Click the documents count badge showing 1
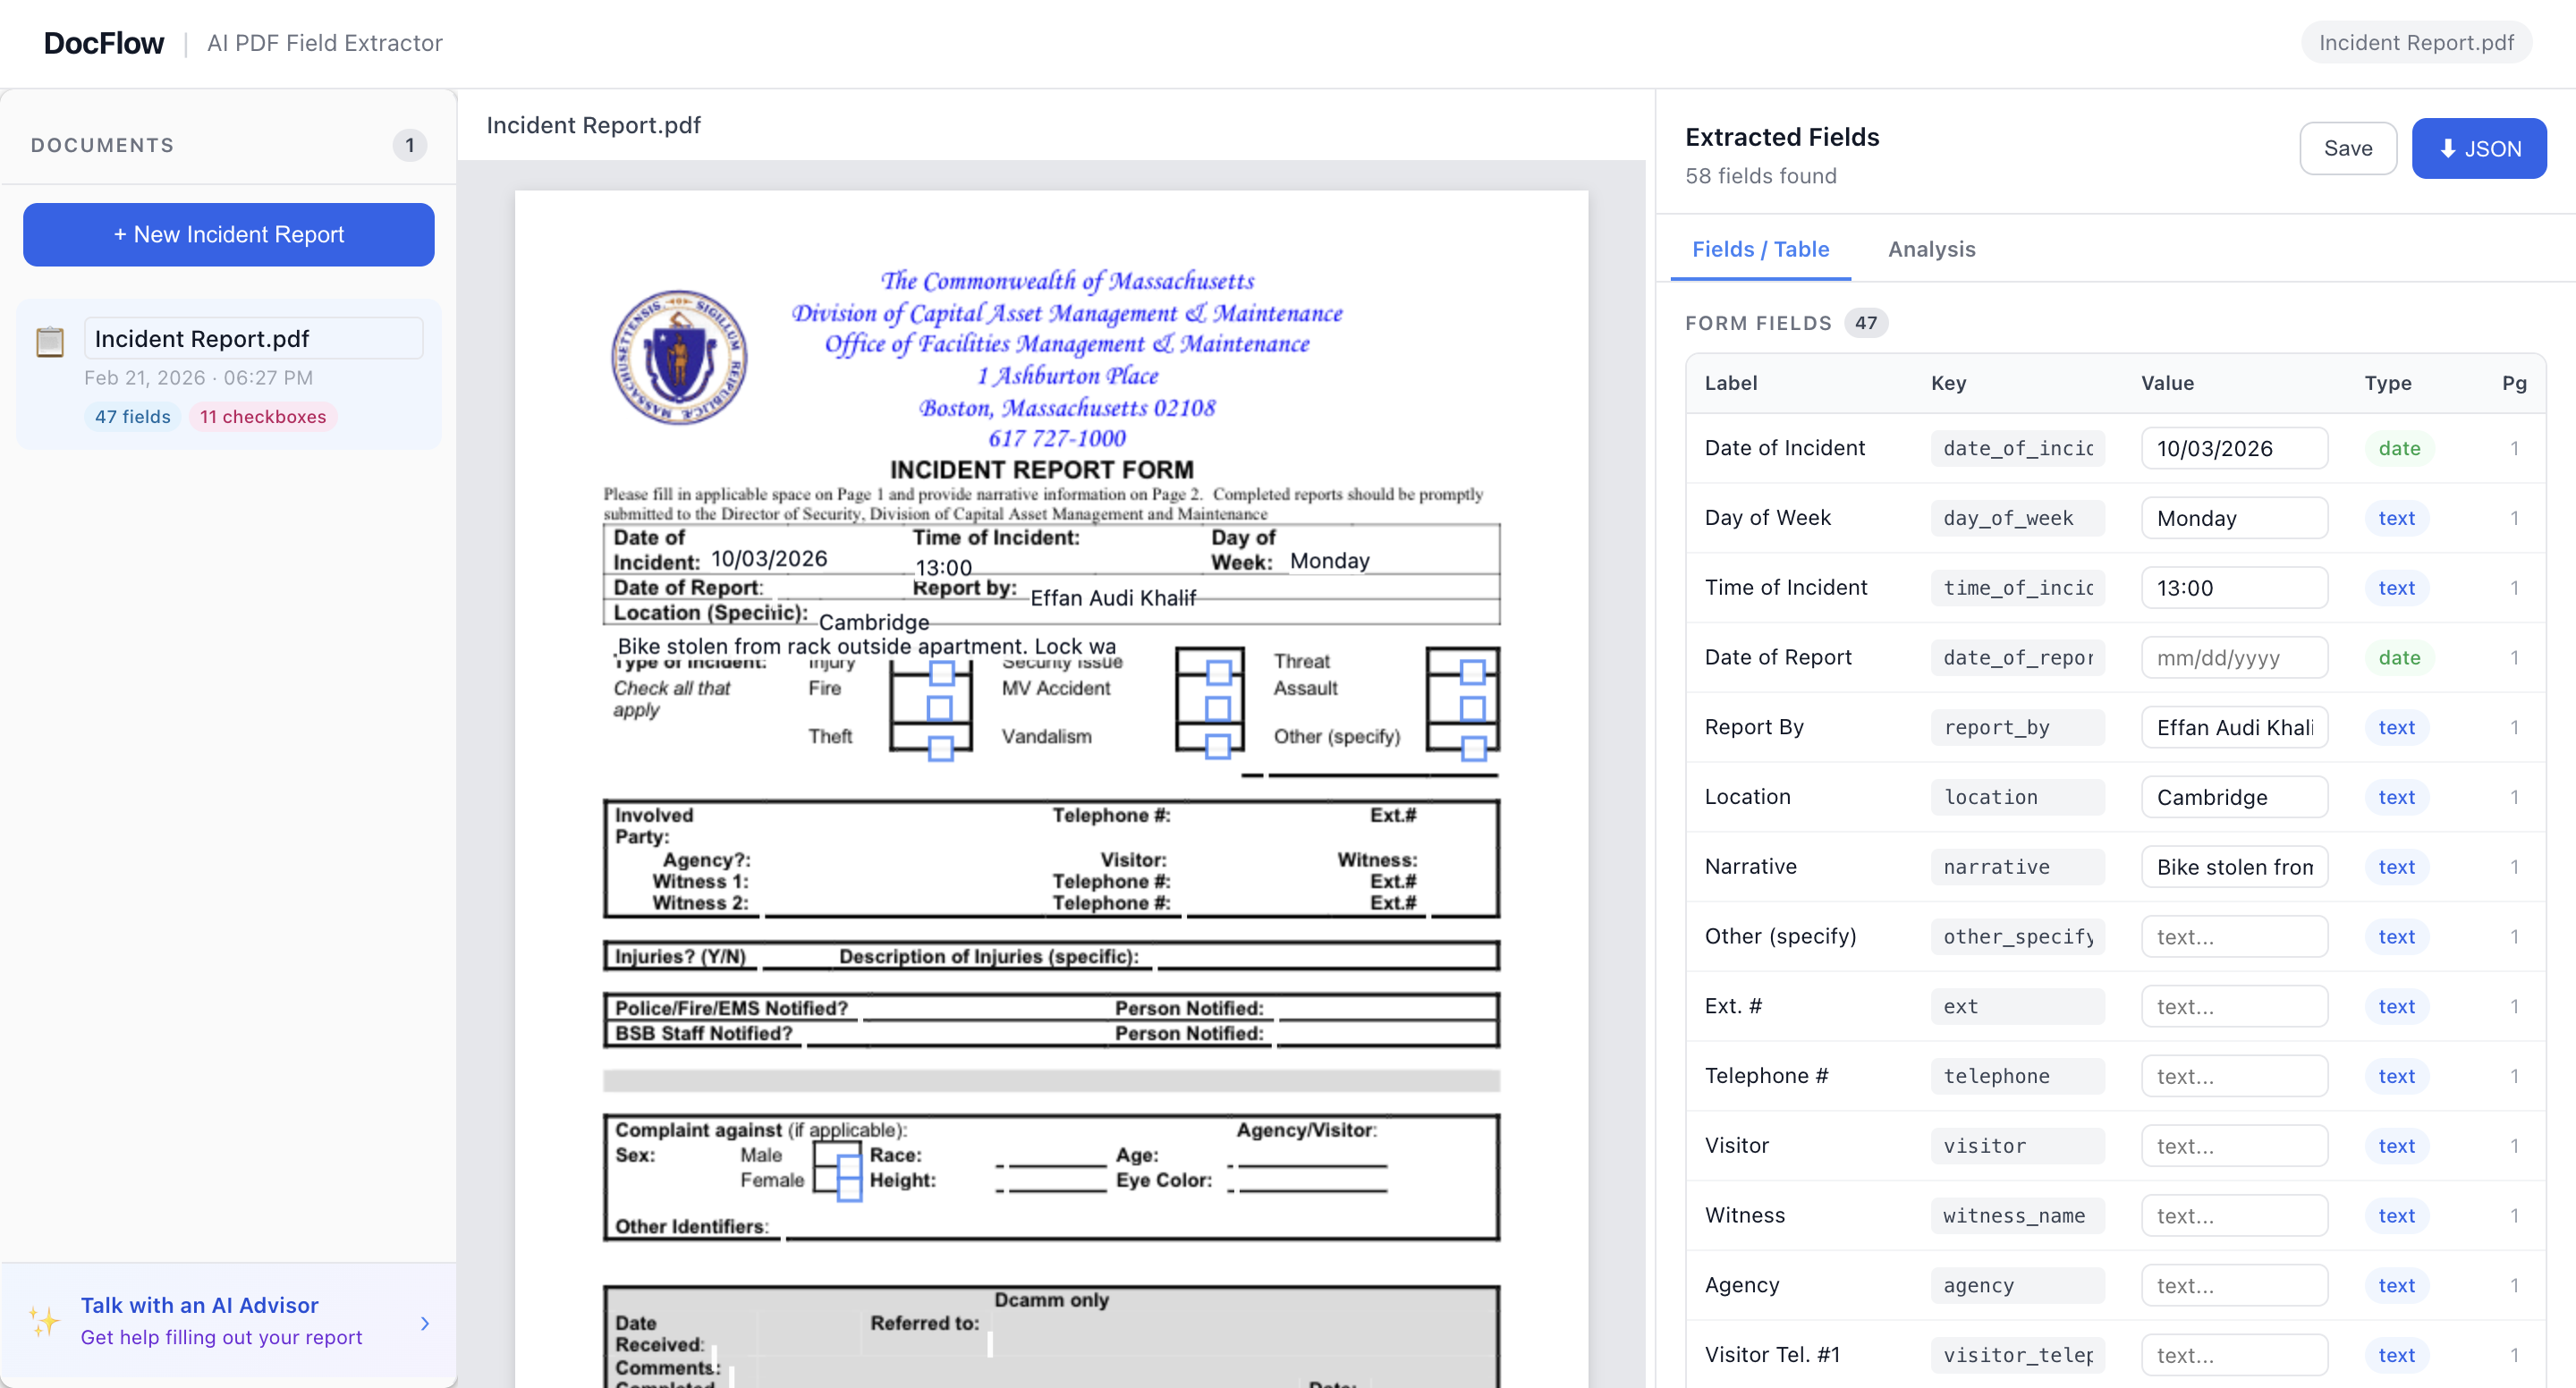This screenshot has width=2576, height=1388. pos(409,145)
